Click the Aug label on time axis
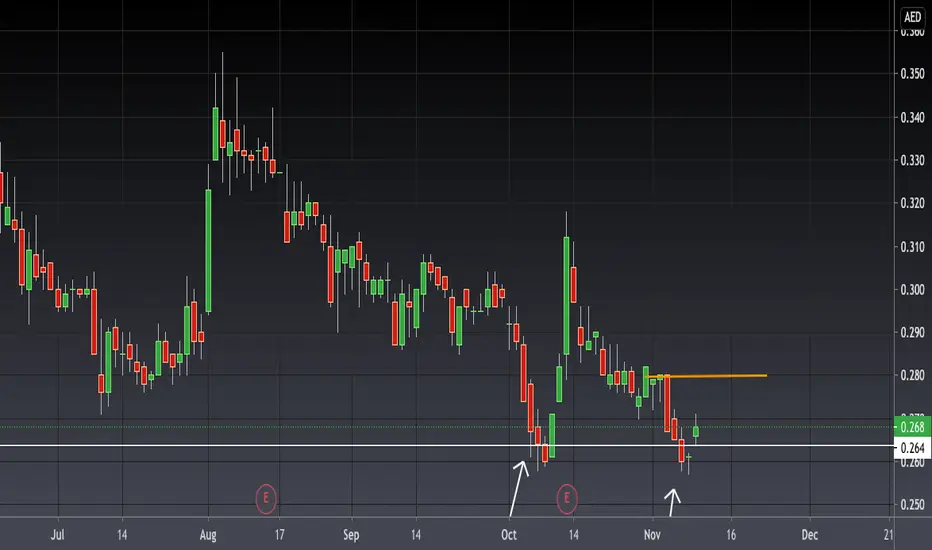932x550 pixels. pos(208,535)
